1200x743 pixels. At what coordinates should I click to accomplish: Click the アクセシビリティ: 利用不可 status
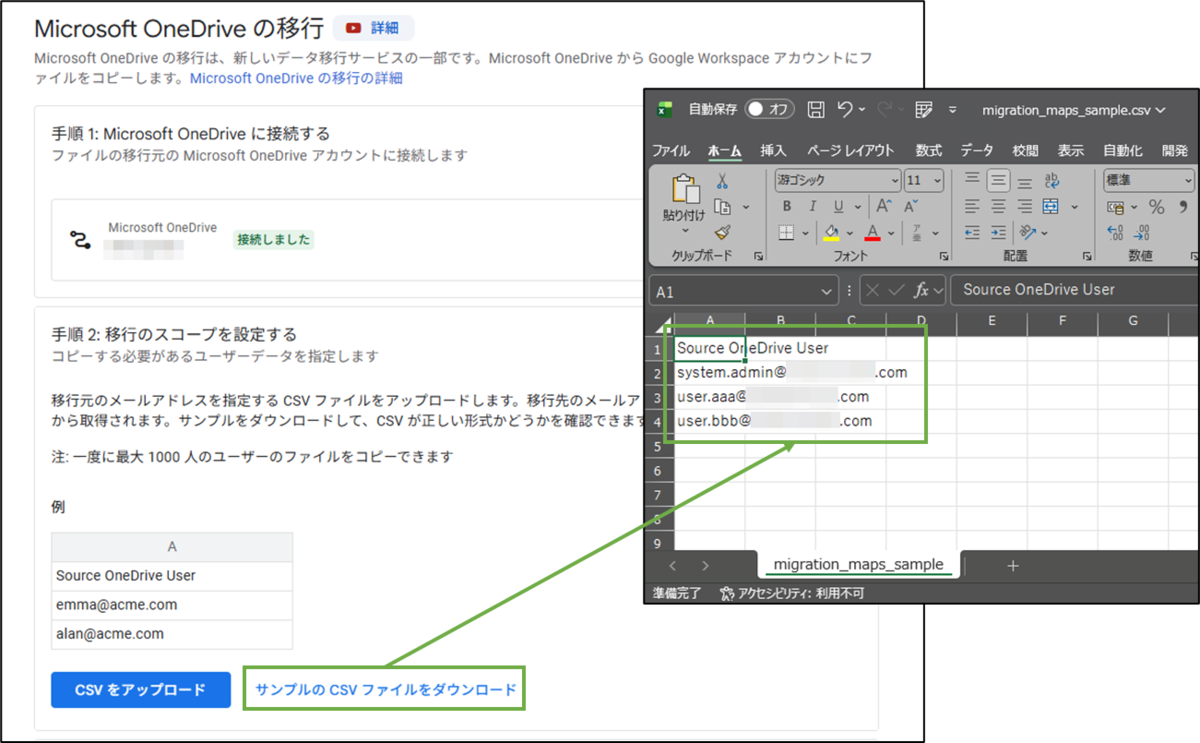[792, 593]
